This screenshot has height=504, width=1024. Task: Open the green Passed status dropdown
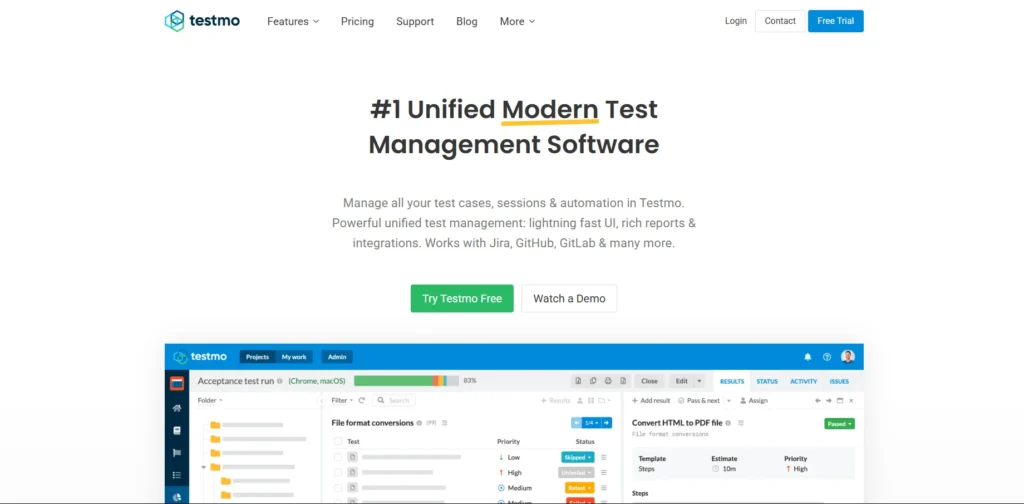click(x=839, y=424)
